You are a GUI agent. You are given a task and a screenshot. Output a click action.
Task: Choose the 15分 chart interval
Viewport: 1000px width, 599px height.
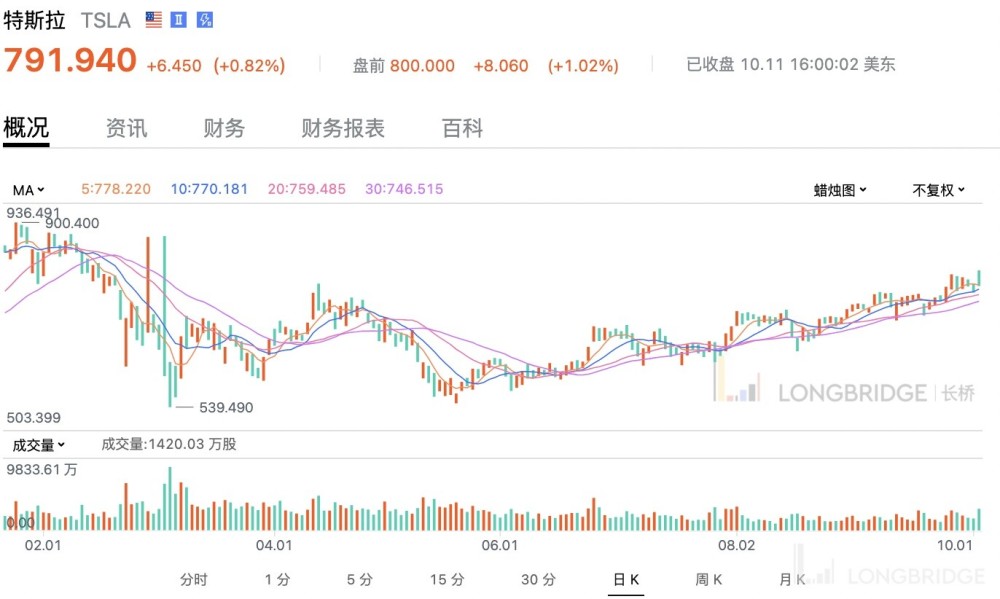(447, 579)
